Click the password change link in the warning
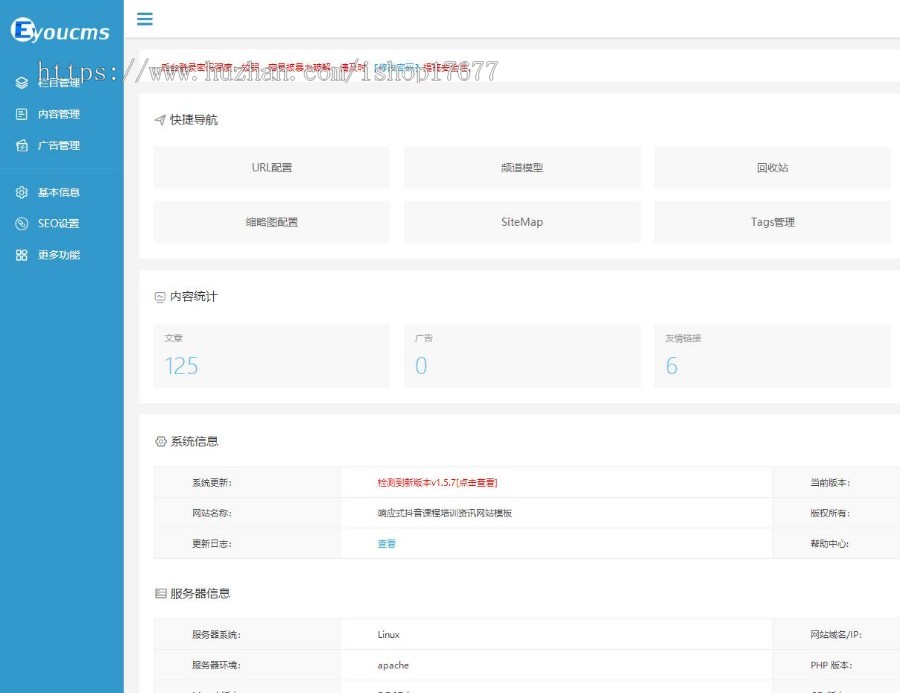900x693 pixels. 397,67
